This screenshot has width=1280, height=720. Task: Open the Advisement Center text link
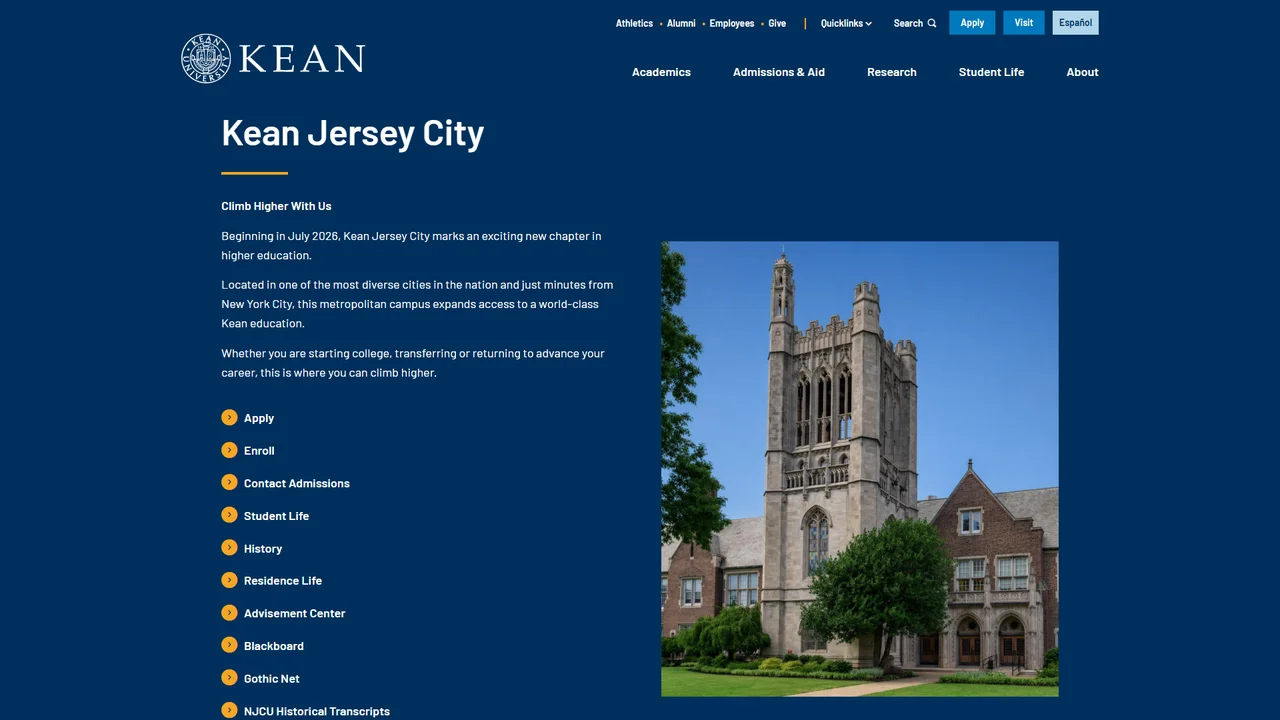coord(294,614)
